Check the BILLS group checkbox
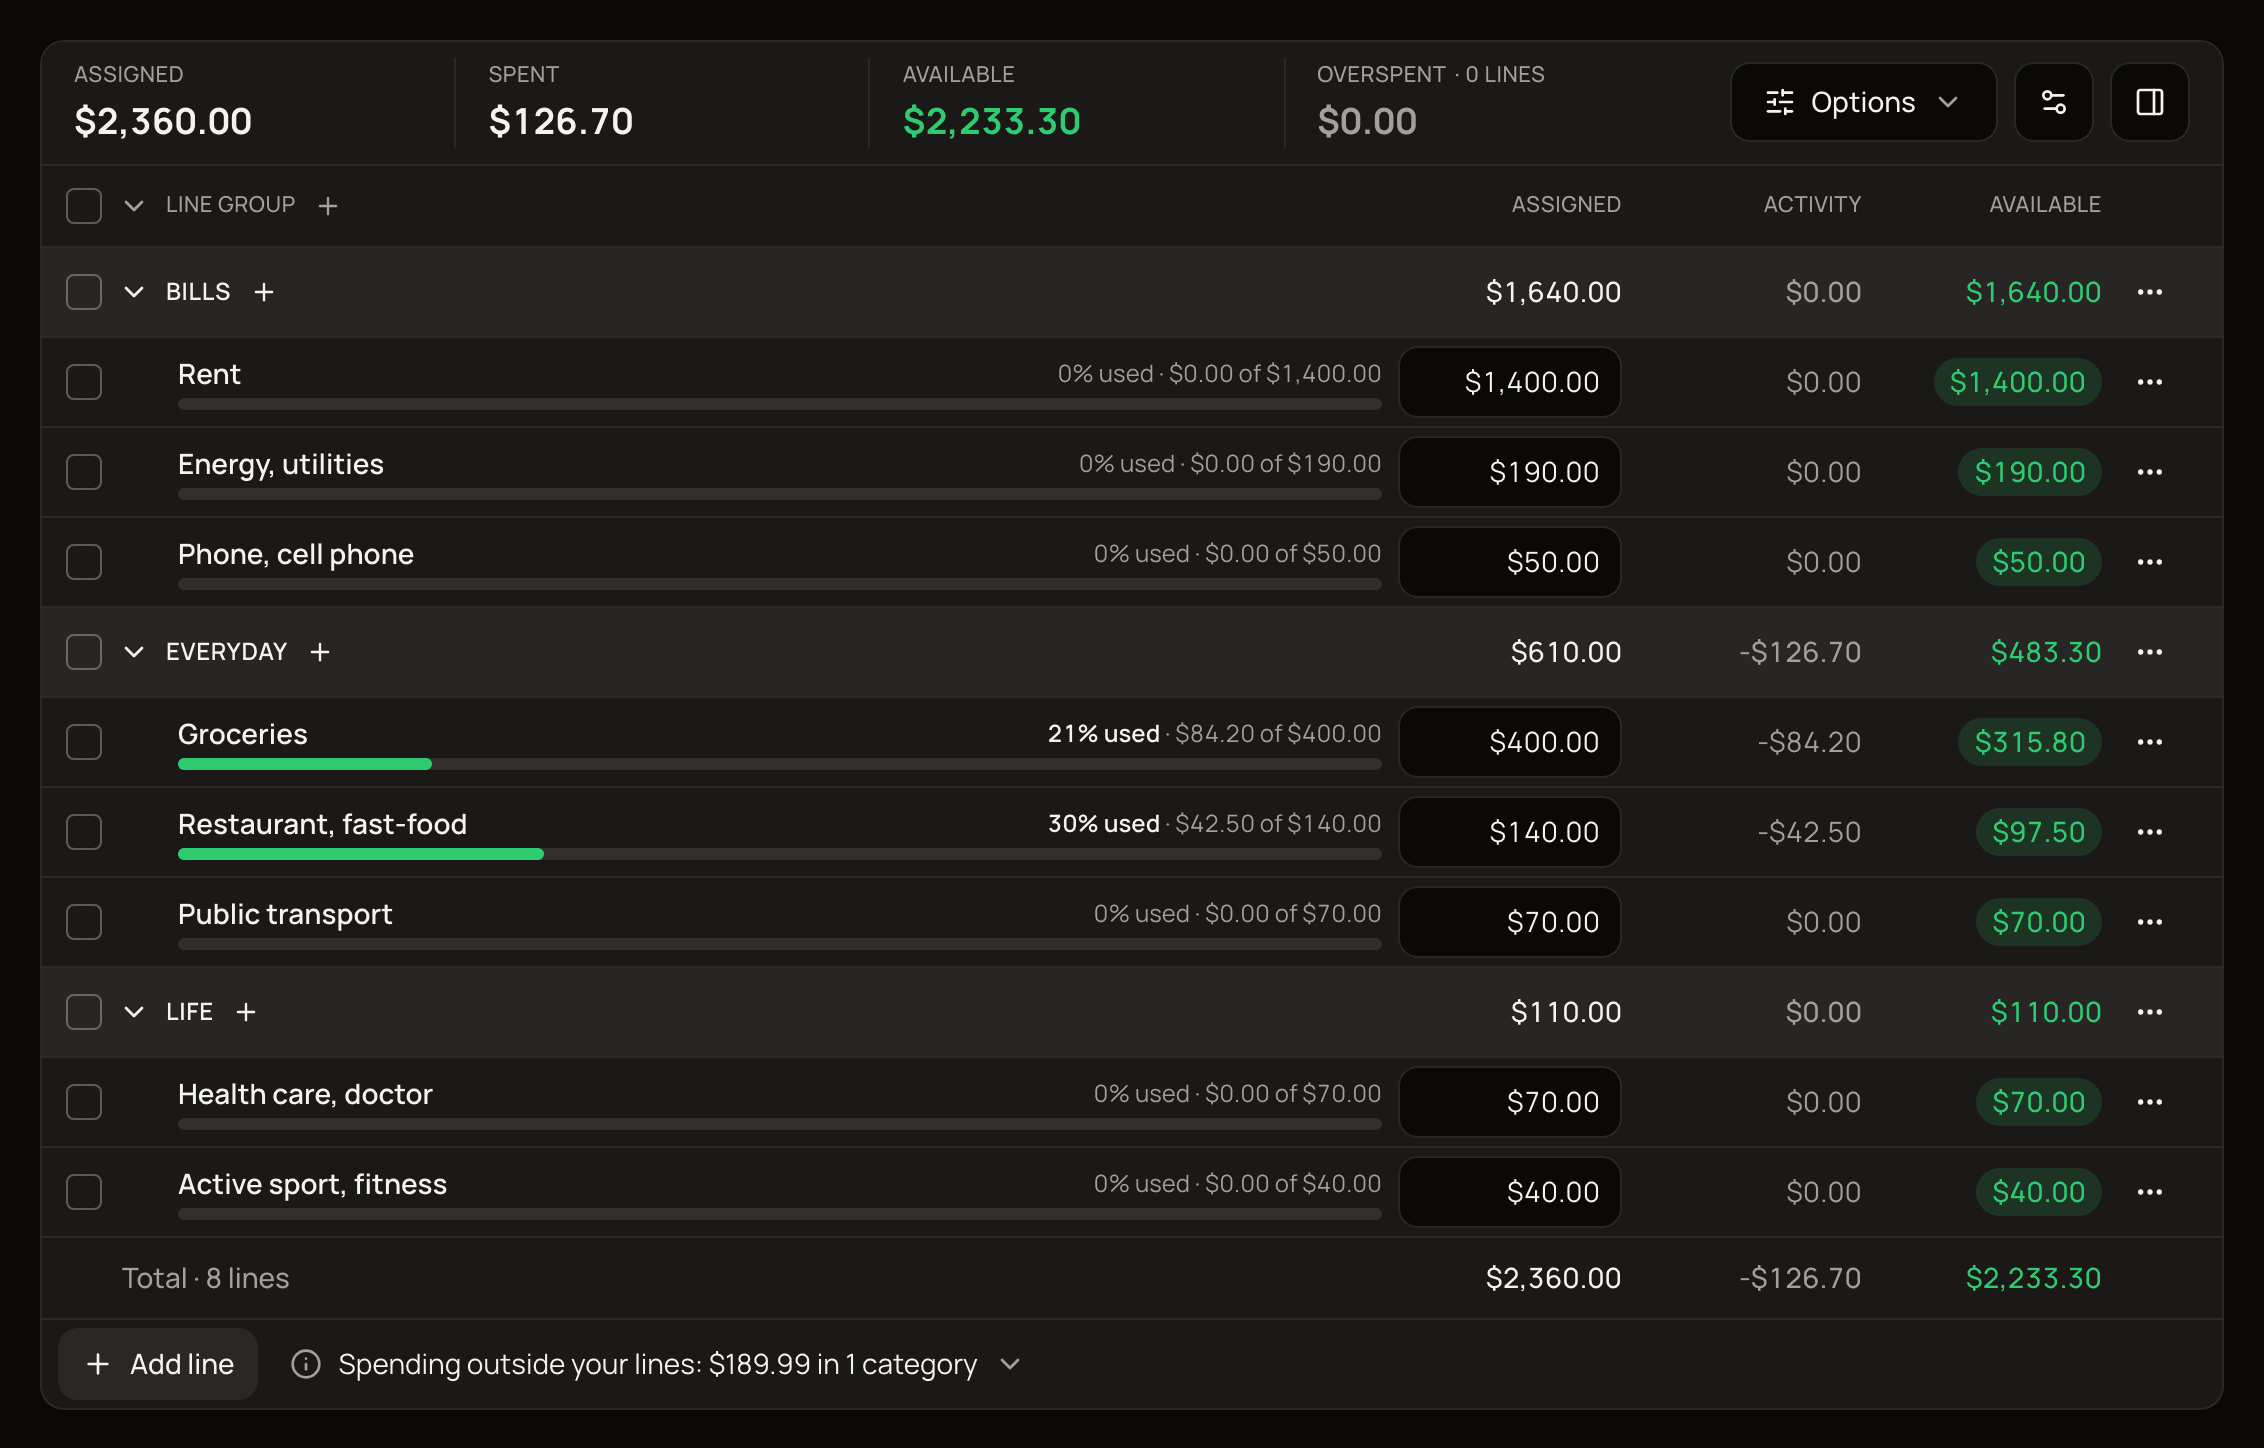The image size is (2264, 1448). click(x=84, y=292)
